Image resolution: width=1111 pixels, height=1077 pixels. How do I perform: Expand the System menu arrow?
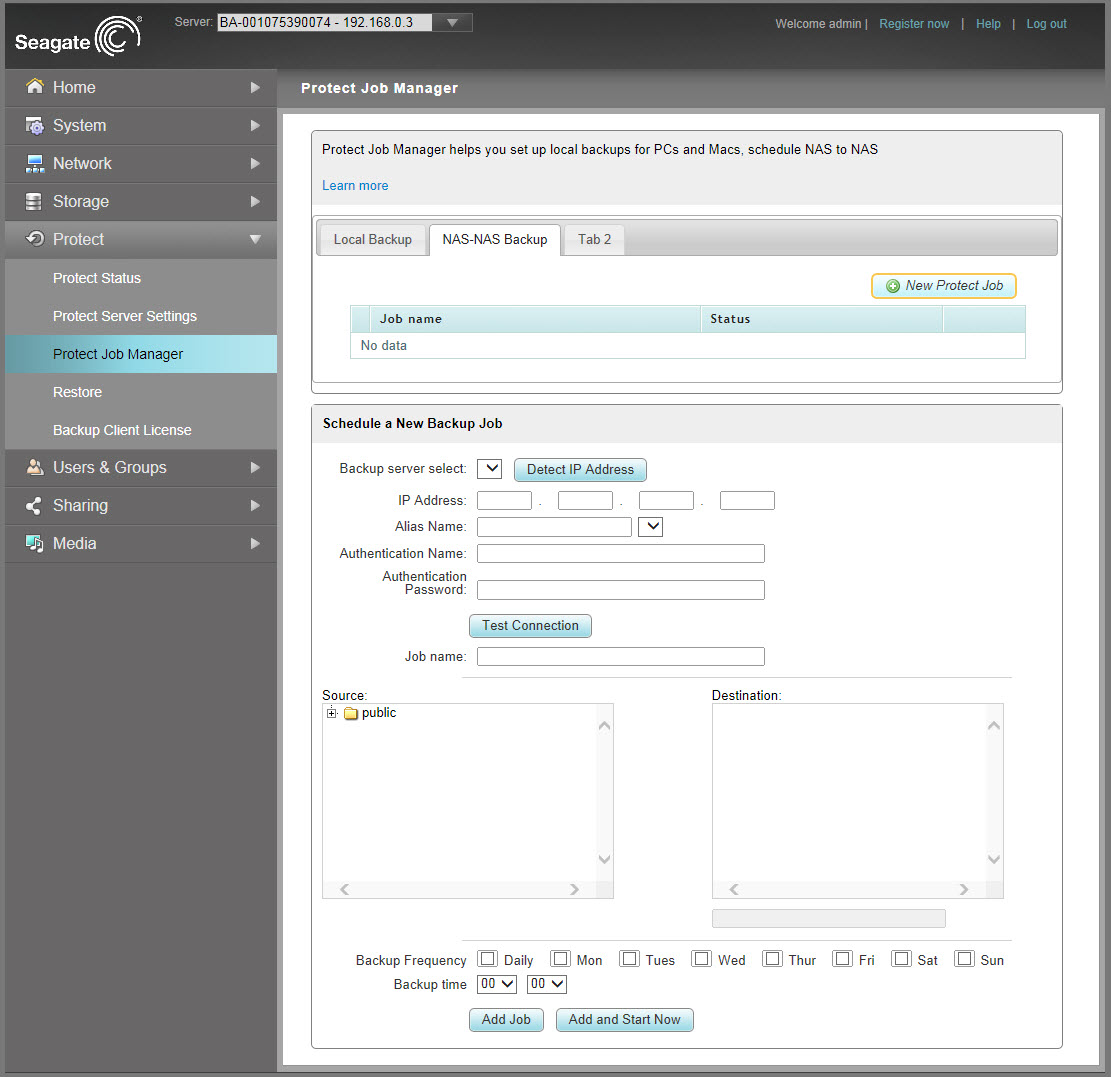click(255, 125)
